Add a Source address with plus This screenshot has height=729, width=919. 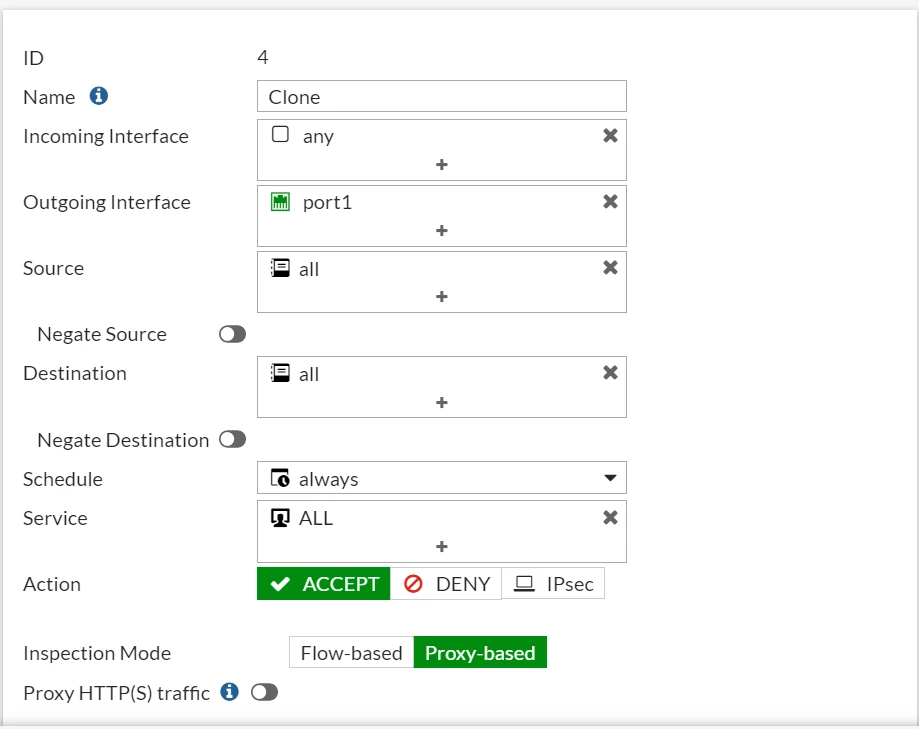point(442,297)
